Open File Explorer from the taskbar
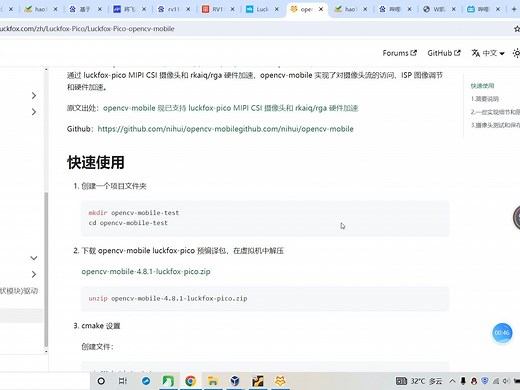 (x=212, y=381)
